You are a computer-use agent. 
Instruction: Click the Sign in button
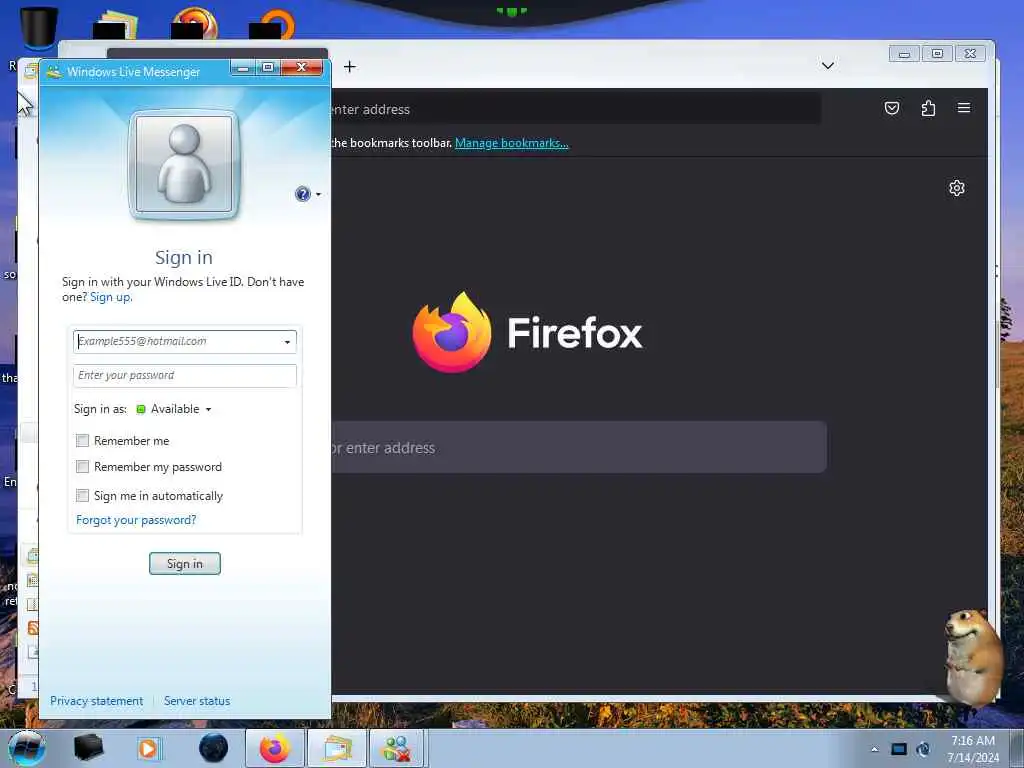(185, 564)
